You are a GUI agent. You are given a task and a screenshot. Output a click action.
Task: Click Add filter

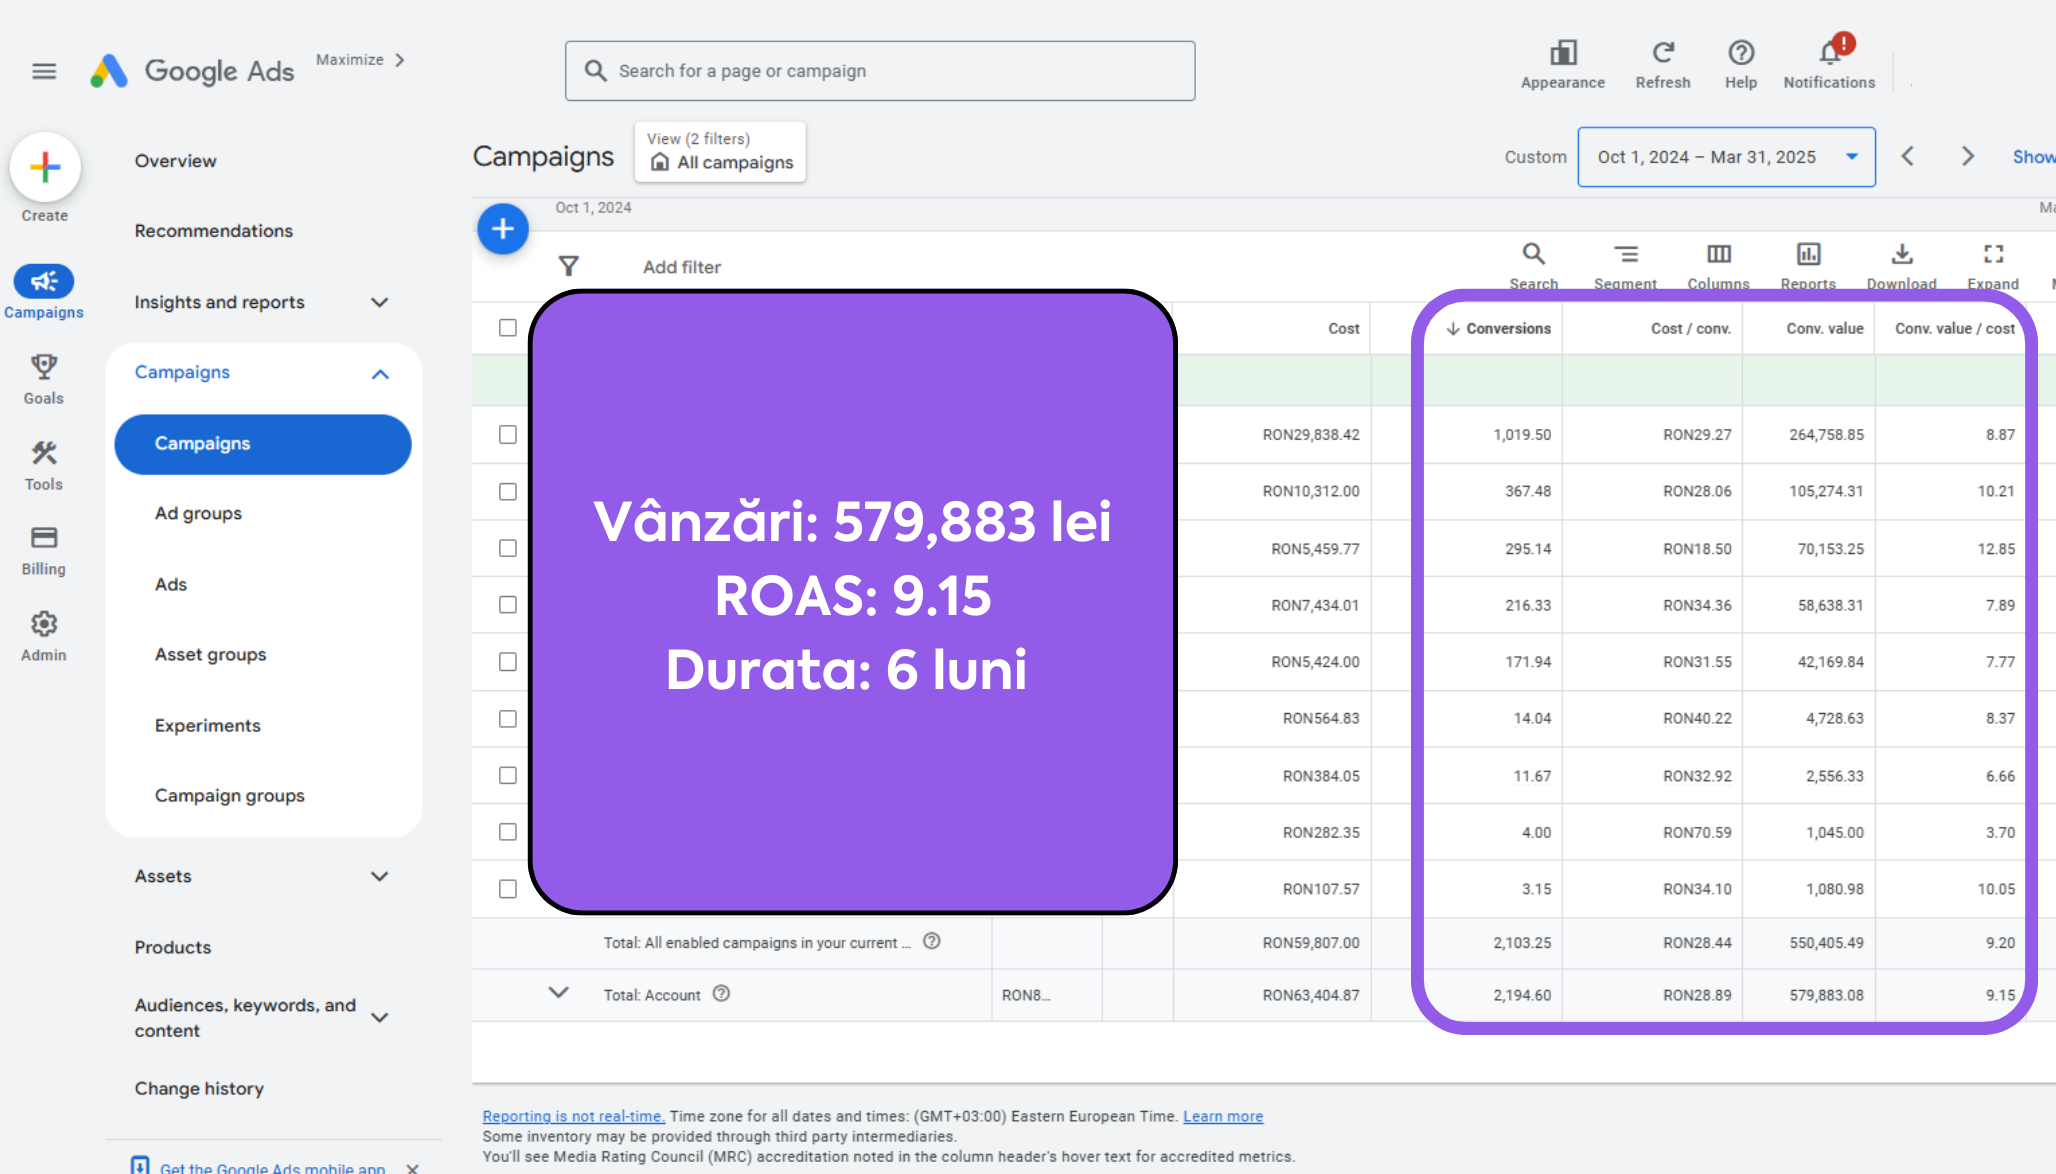pyautogui.click(x=681, y=267)
